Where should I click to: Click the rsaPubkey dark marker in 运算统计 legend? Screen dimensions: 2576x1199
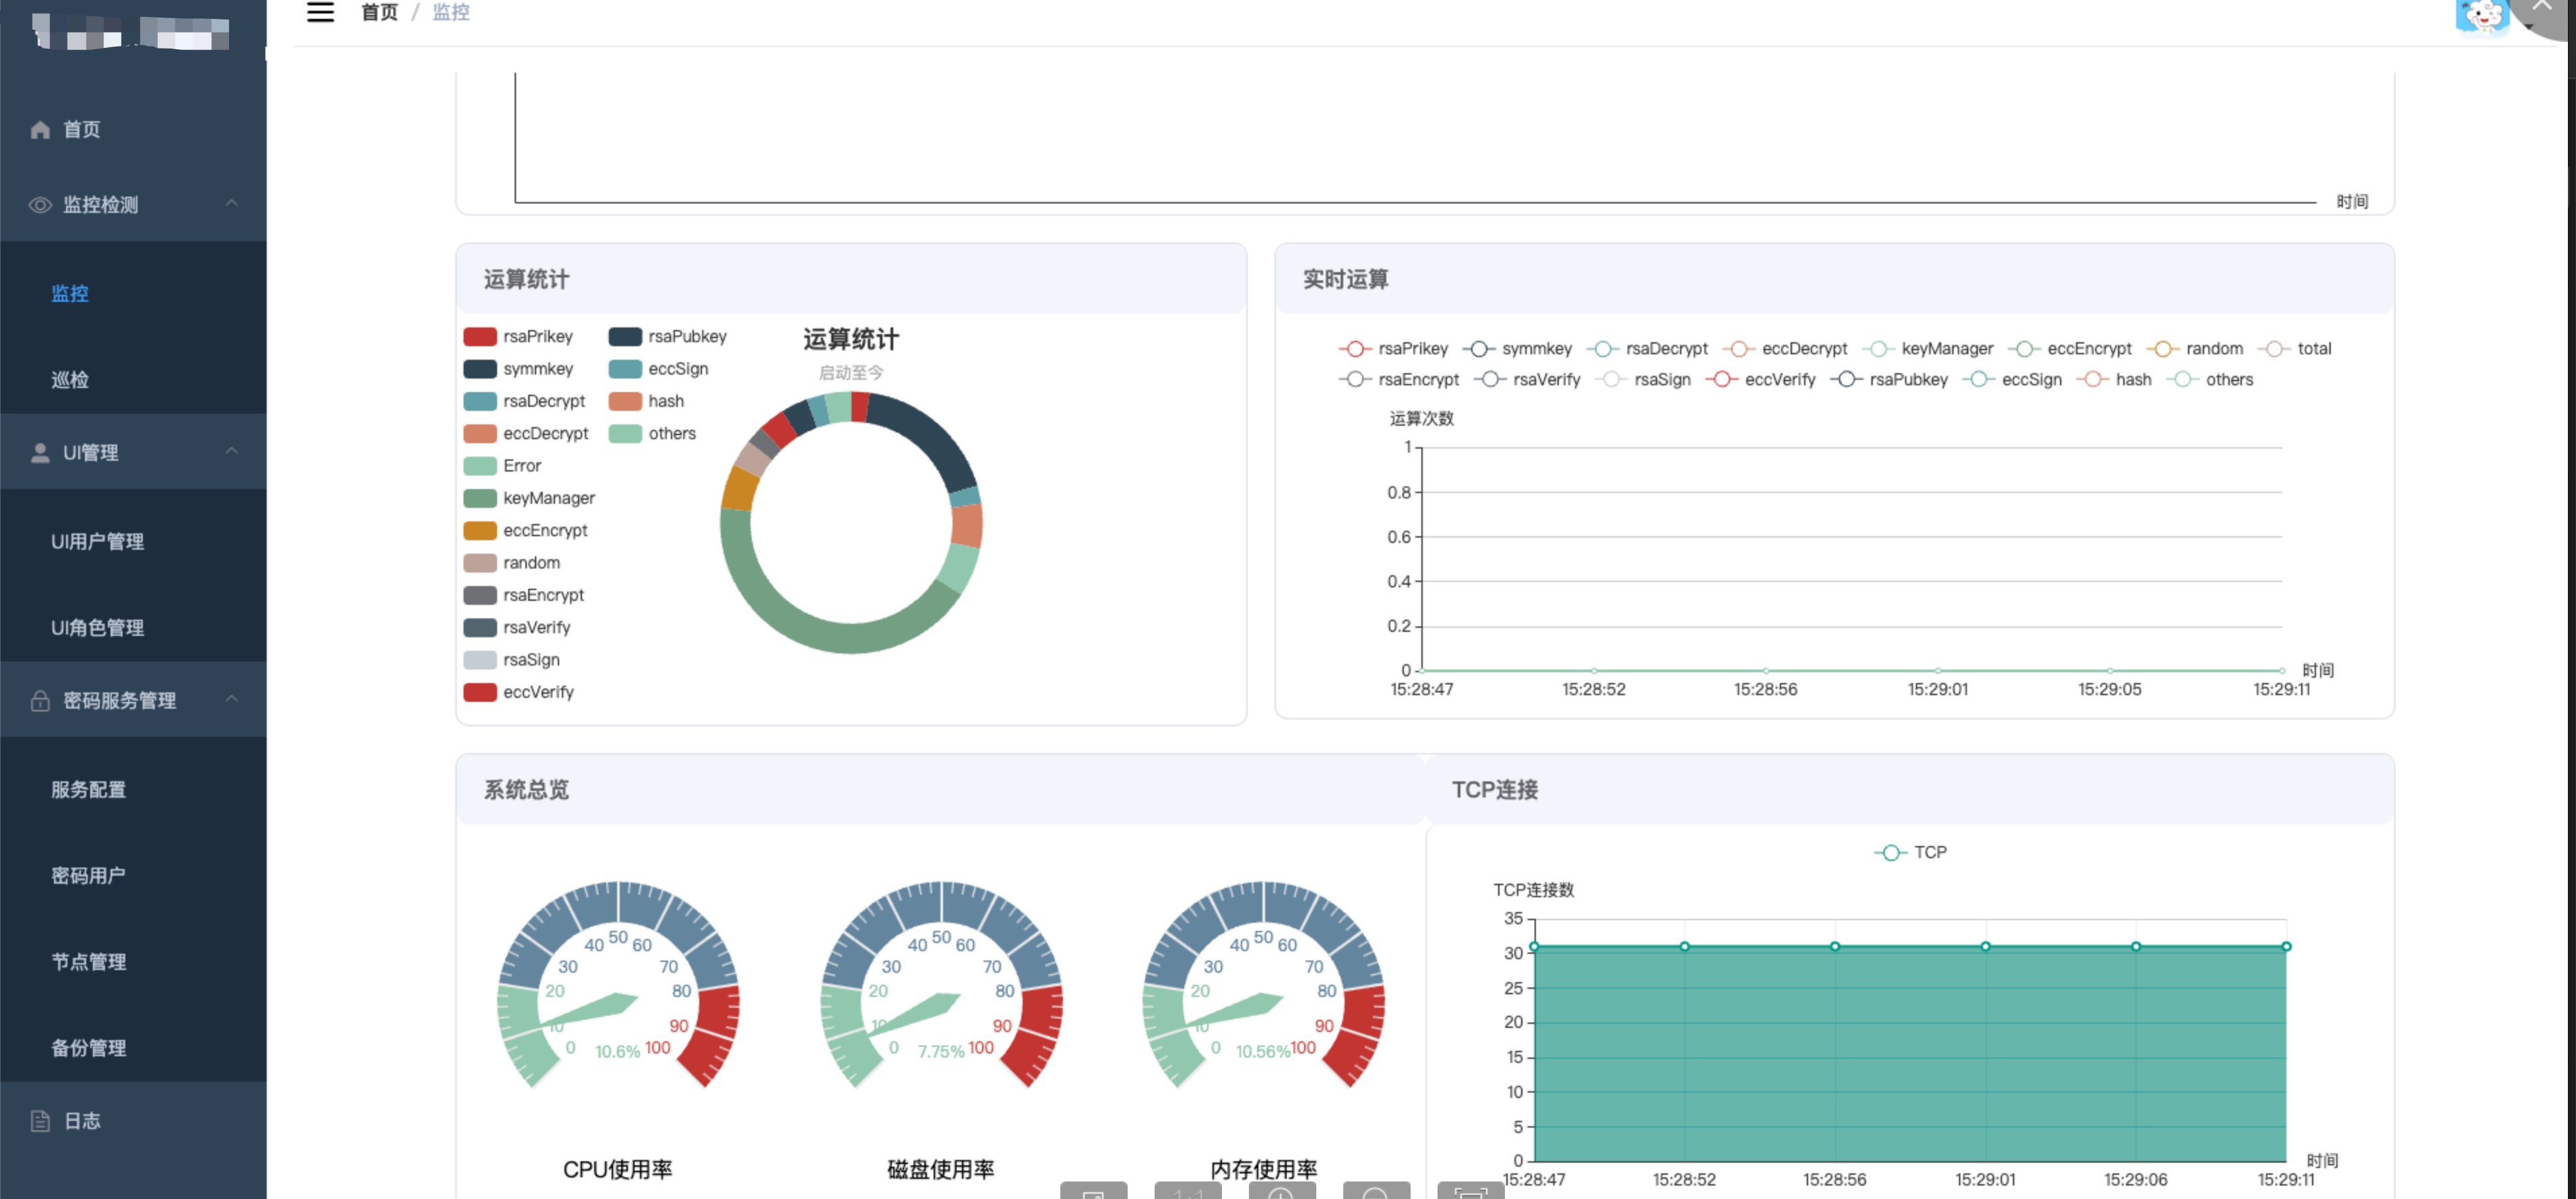tap(625, 337)
